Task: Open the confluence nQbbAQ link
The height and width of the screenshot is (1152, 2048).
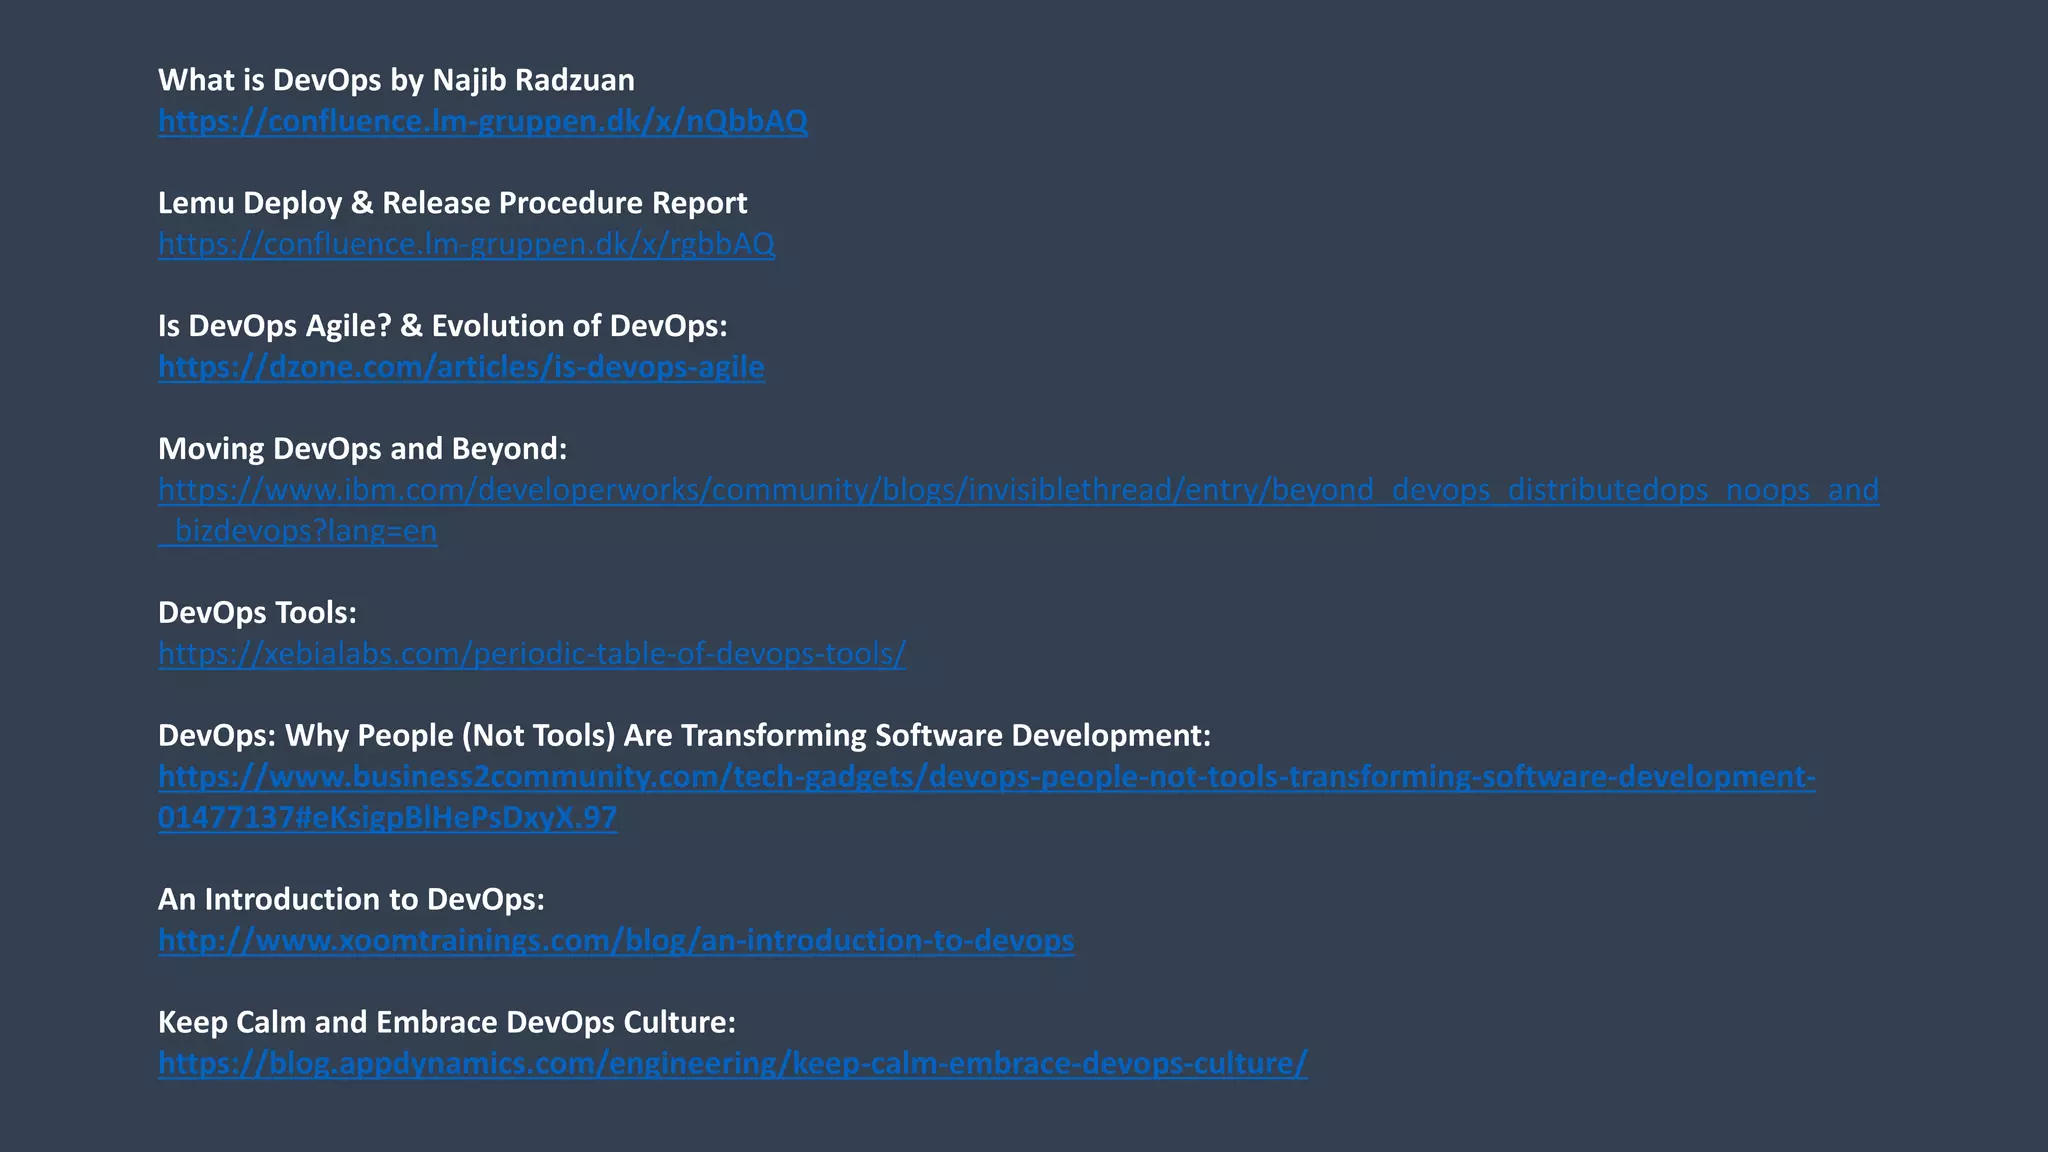Action: tap(483, 121)
